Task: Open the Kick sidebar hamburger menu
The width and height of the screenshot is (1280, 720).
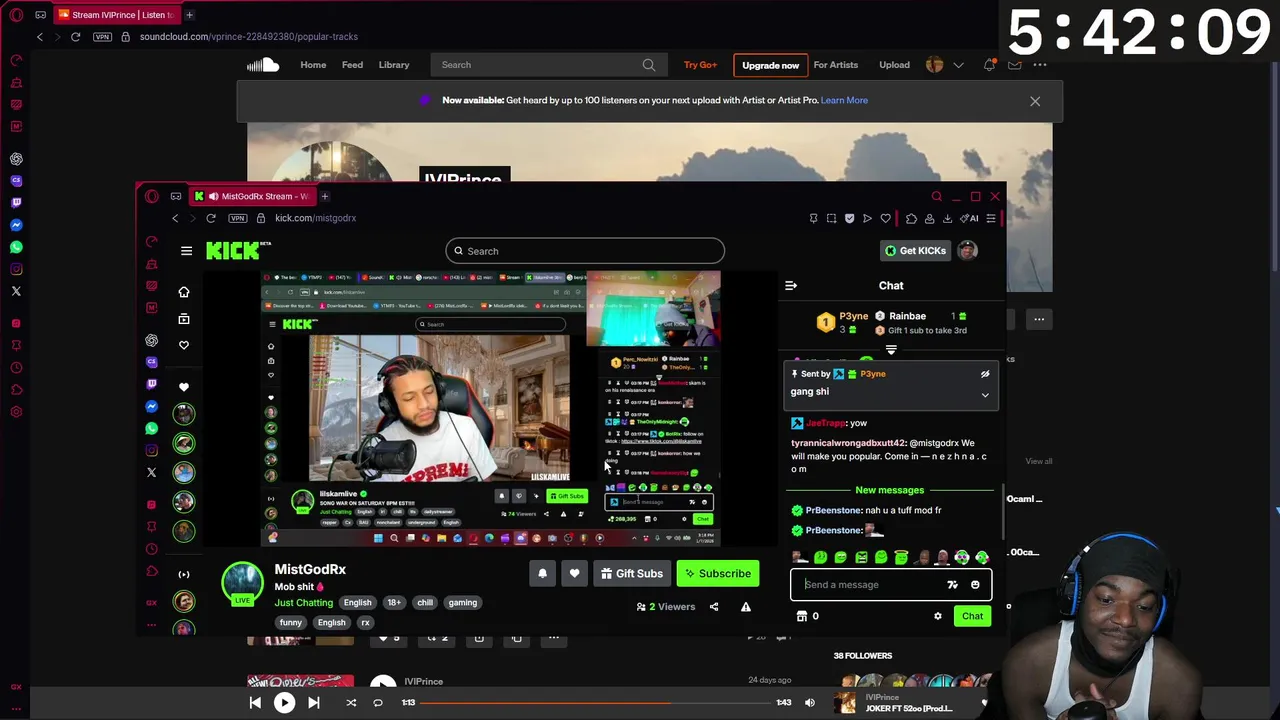Action: tap(186, 251)
